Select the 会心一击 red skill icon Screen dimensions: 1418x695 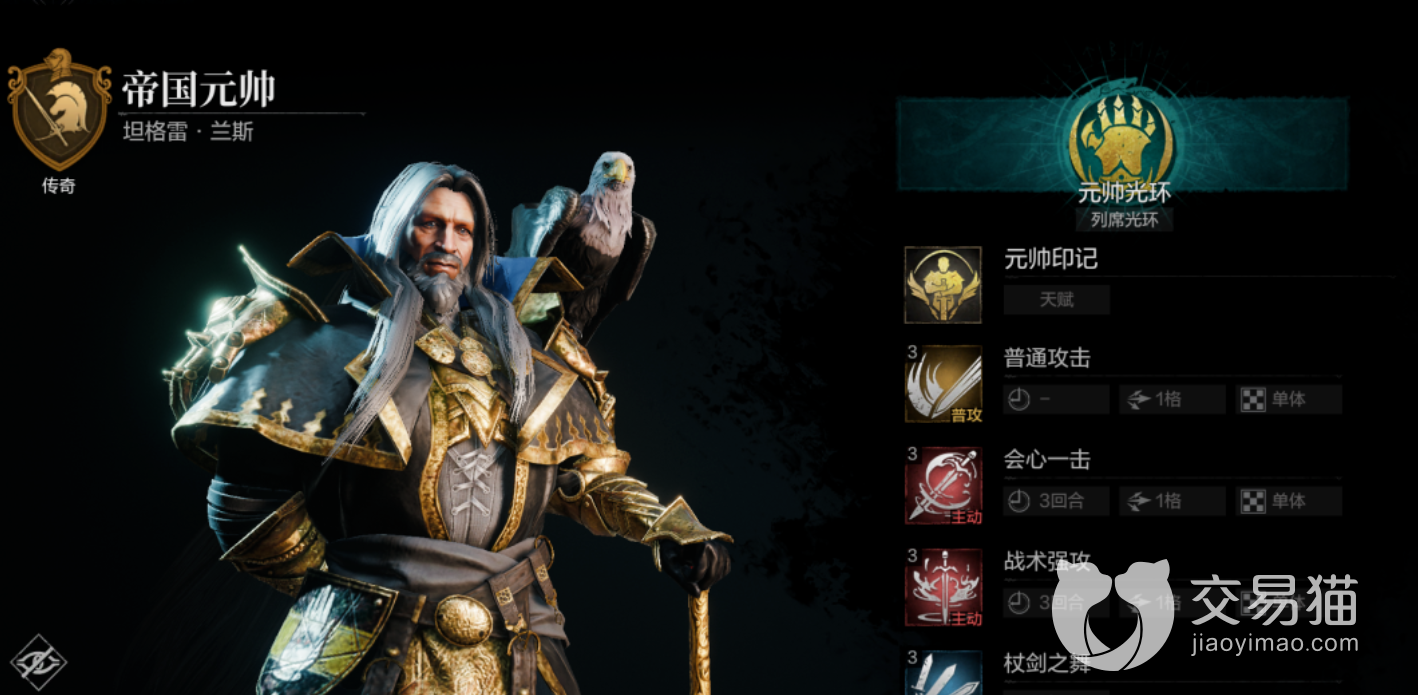point(943,485)
